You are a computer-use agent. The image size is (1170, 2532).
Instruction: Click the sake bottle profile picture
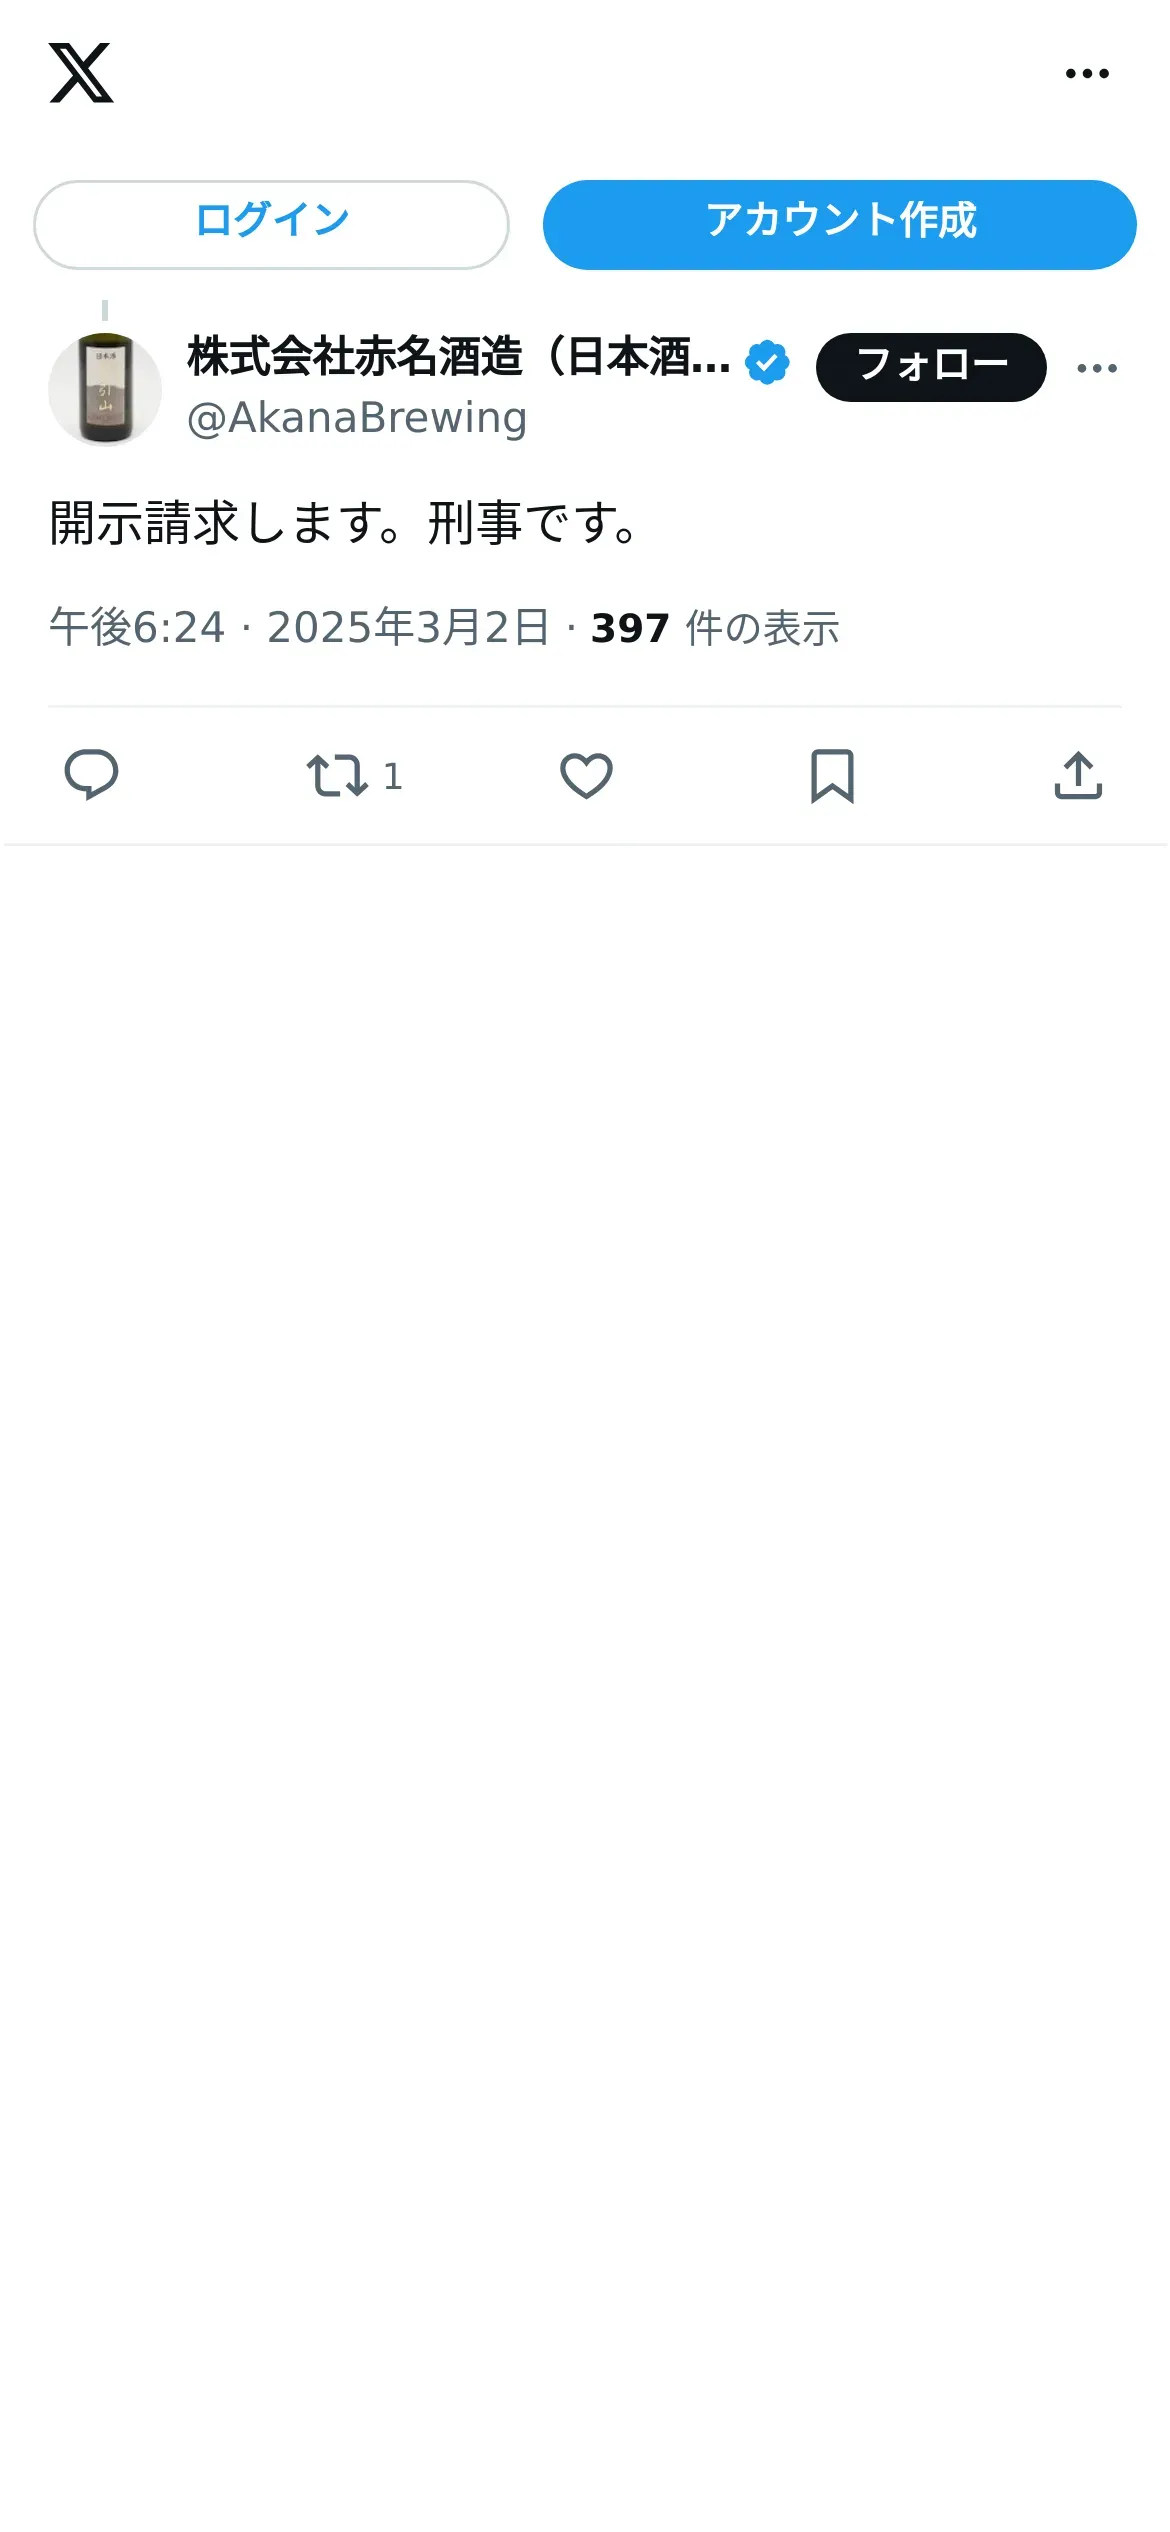pyautogui.click(x=105, y=389)
